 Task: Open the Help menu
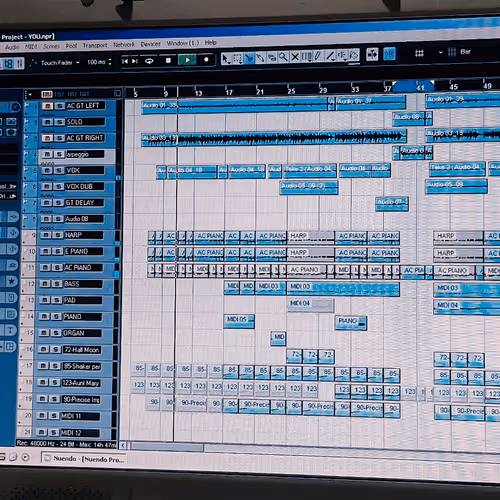[x=210, y=42]
